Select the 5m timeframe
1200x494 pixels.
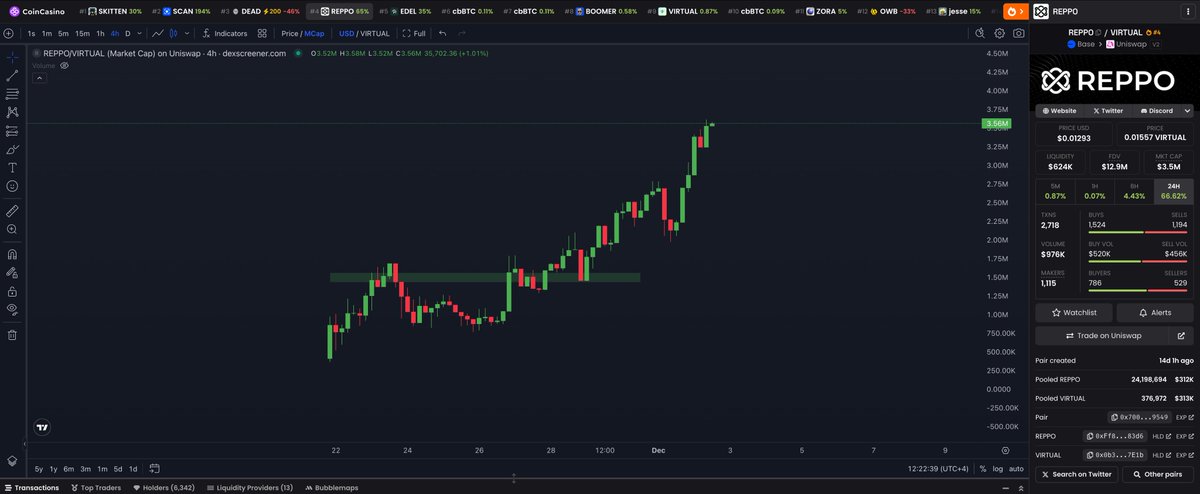(63, 33)
